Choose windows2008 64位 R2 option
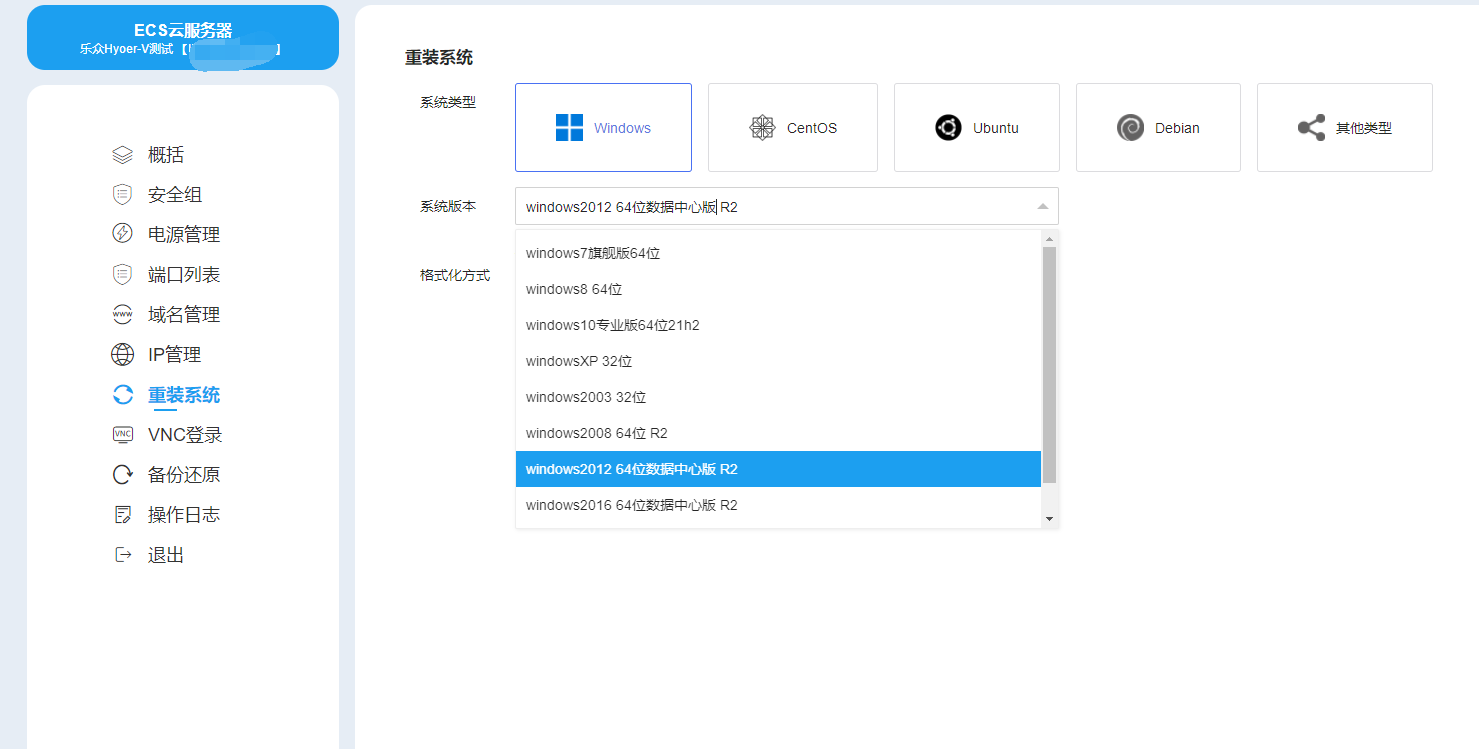 pyautogui.click(x=778, y=433)
